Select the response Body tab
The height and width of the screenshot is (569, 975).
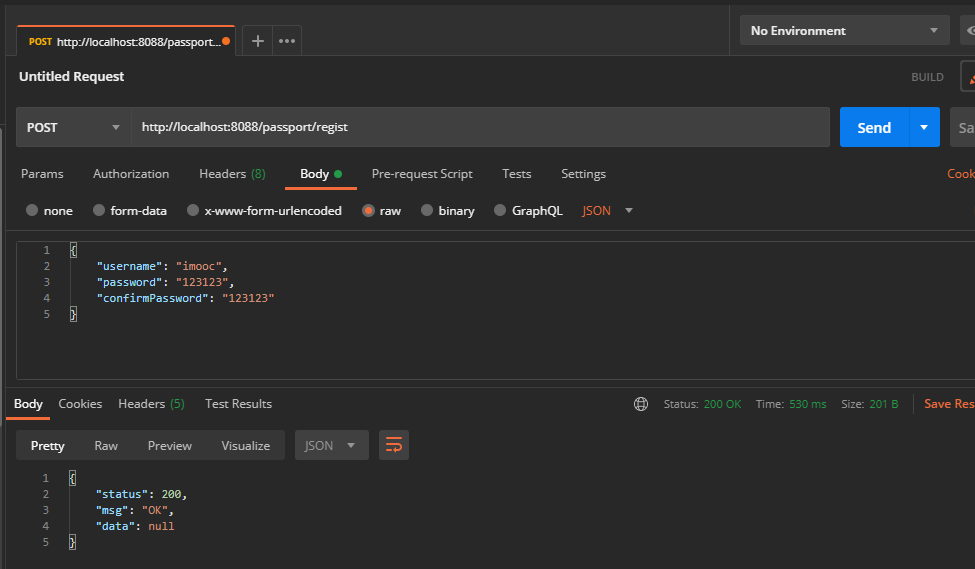pyautogui.click(x=29, y=404)
